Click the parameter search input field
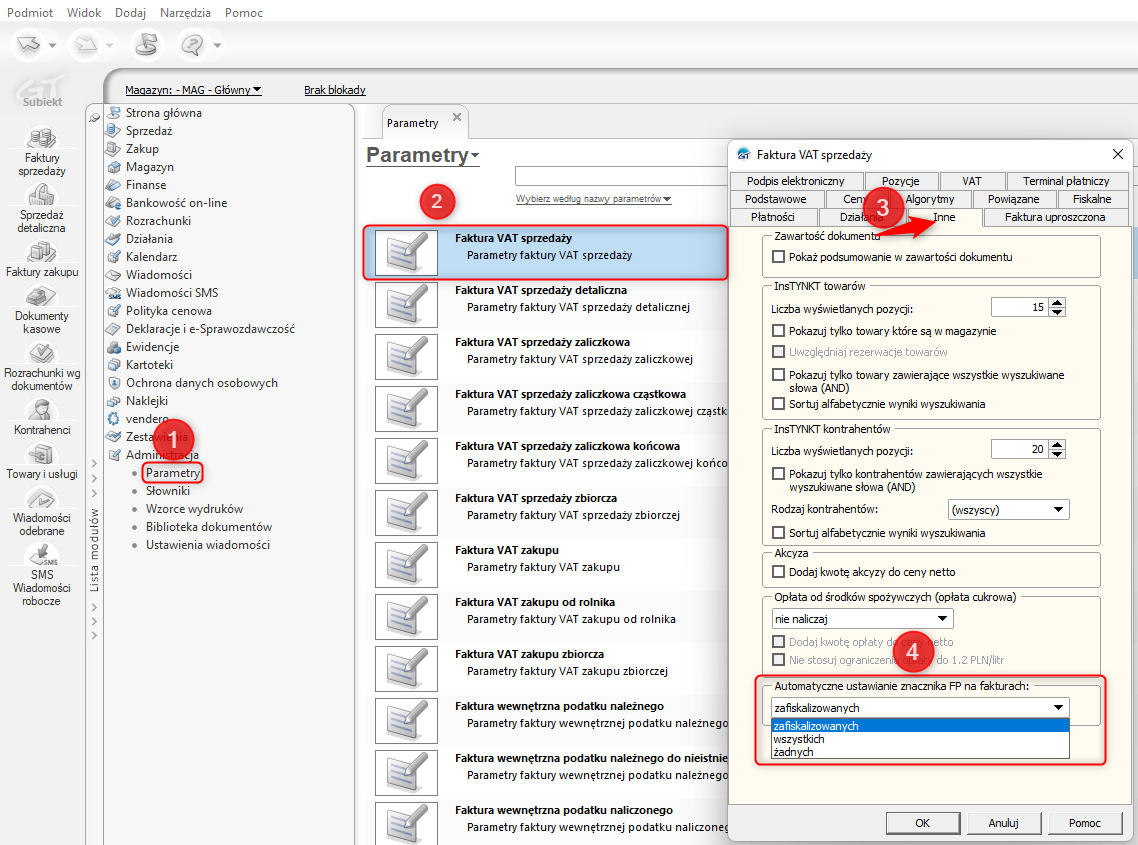This screenshot has height=845, width=1138. pos(622,176)
